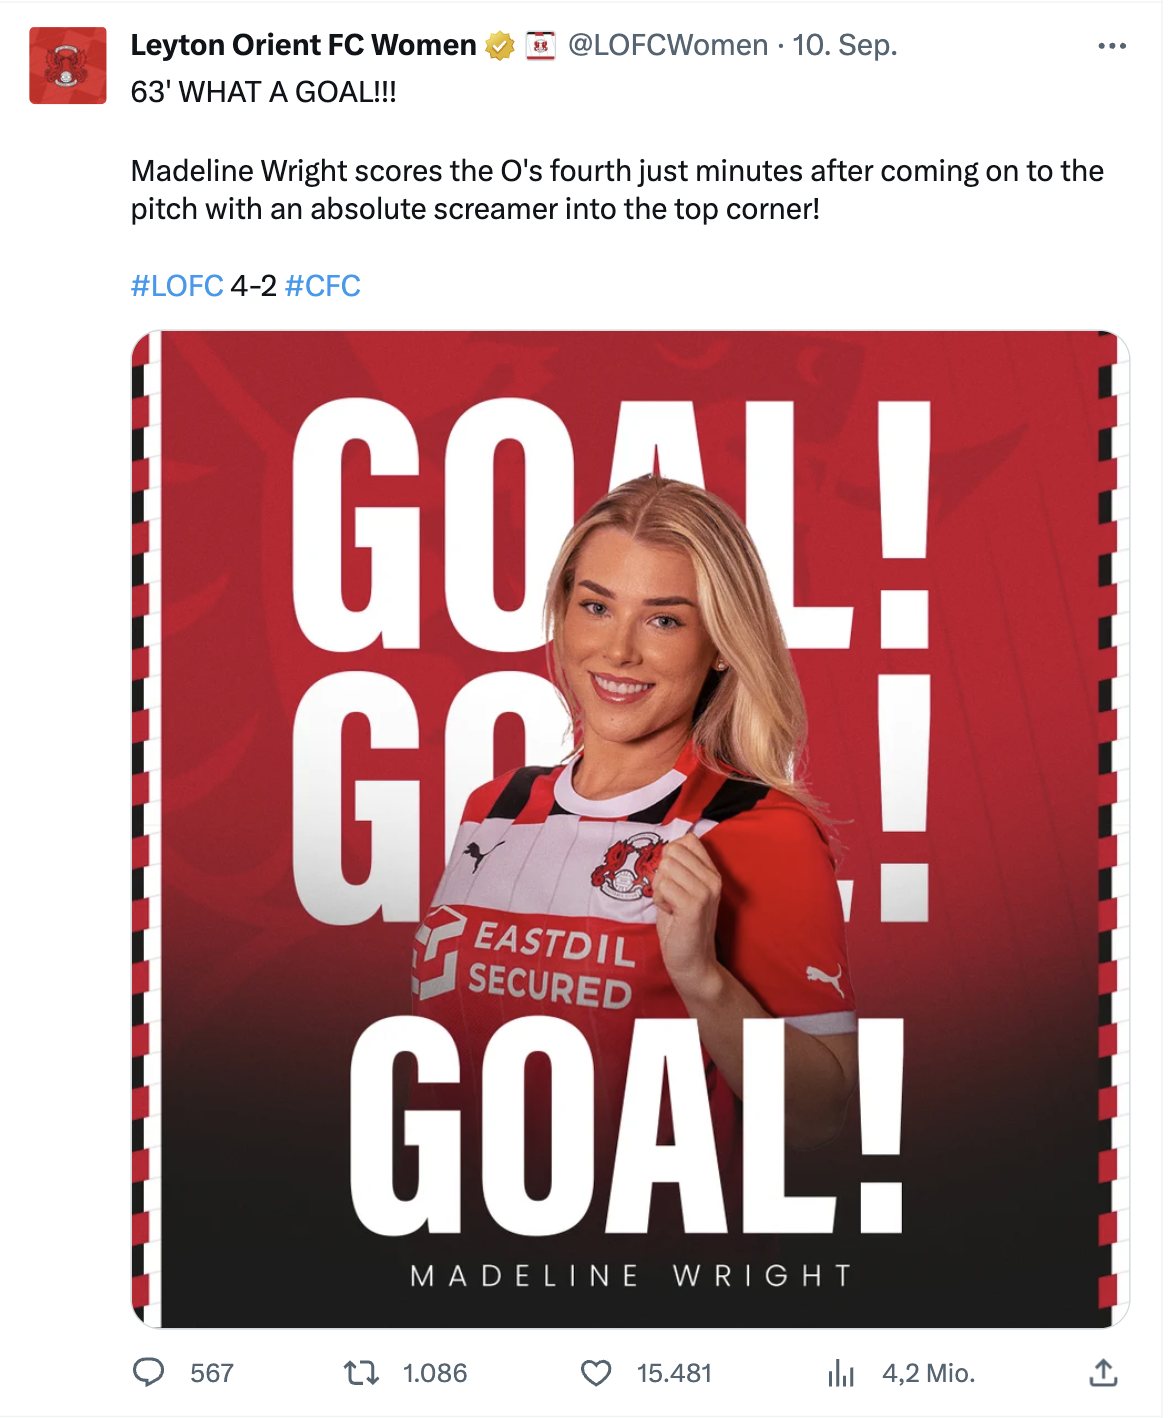Open the three-dot more options menu
Screen dimensions: 1168x1418
tap(1112, 46)
